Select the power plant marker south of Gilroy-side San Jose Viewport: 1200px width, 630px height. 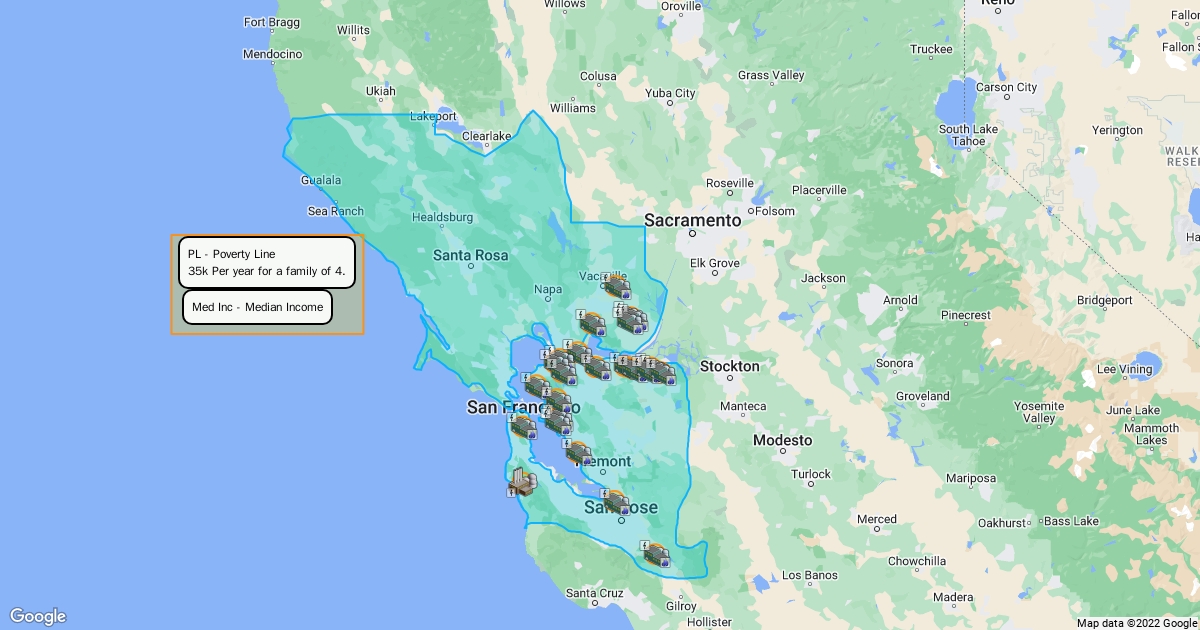[x=656, y=555]
